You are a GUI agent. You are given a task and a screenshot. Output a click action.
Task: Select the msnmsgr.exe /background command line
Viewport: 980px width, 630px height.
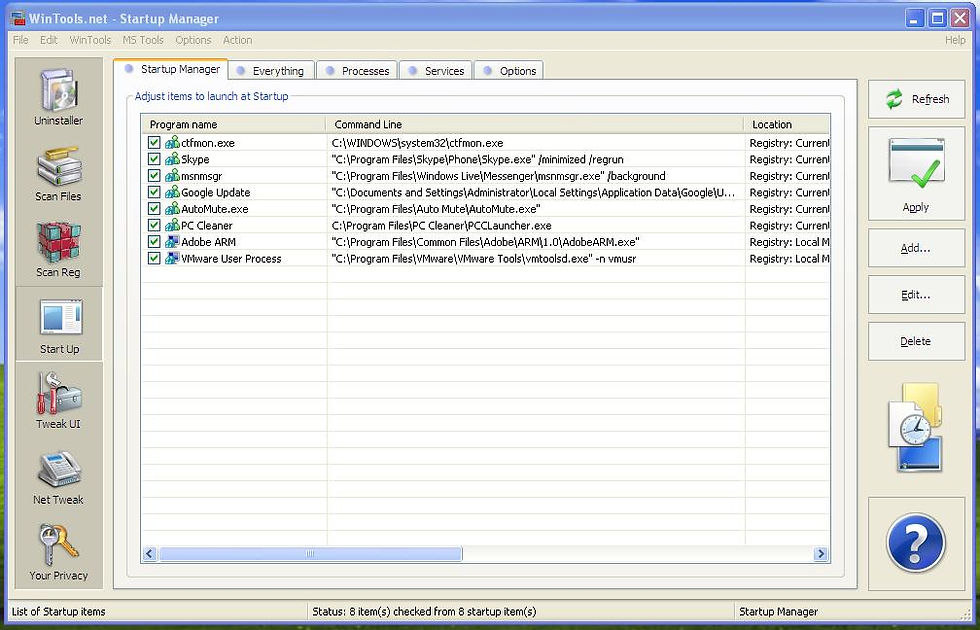coord(498,176)
